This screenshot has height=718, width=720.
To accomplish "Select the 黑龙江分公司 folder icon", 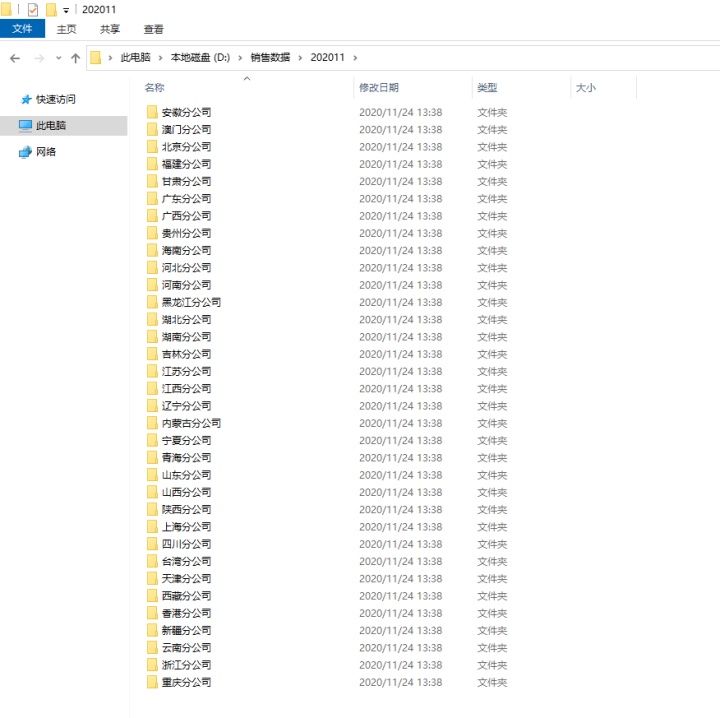I will (152, 302).
